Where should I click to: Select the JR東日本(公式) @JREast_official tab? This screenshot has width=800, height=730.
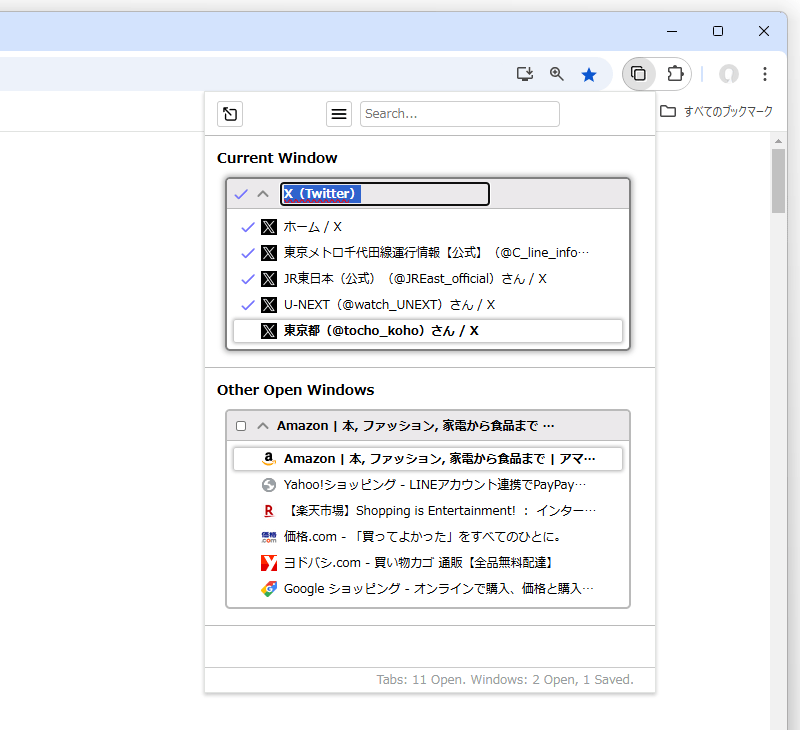click(428, 279)
